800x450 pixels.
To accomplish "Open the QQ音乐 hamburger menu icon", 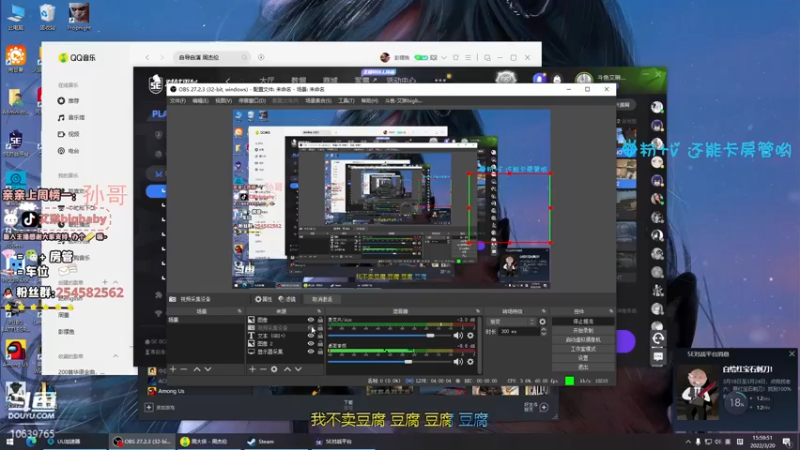I will pos(468,58).
